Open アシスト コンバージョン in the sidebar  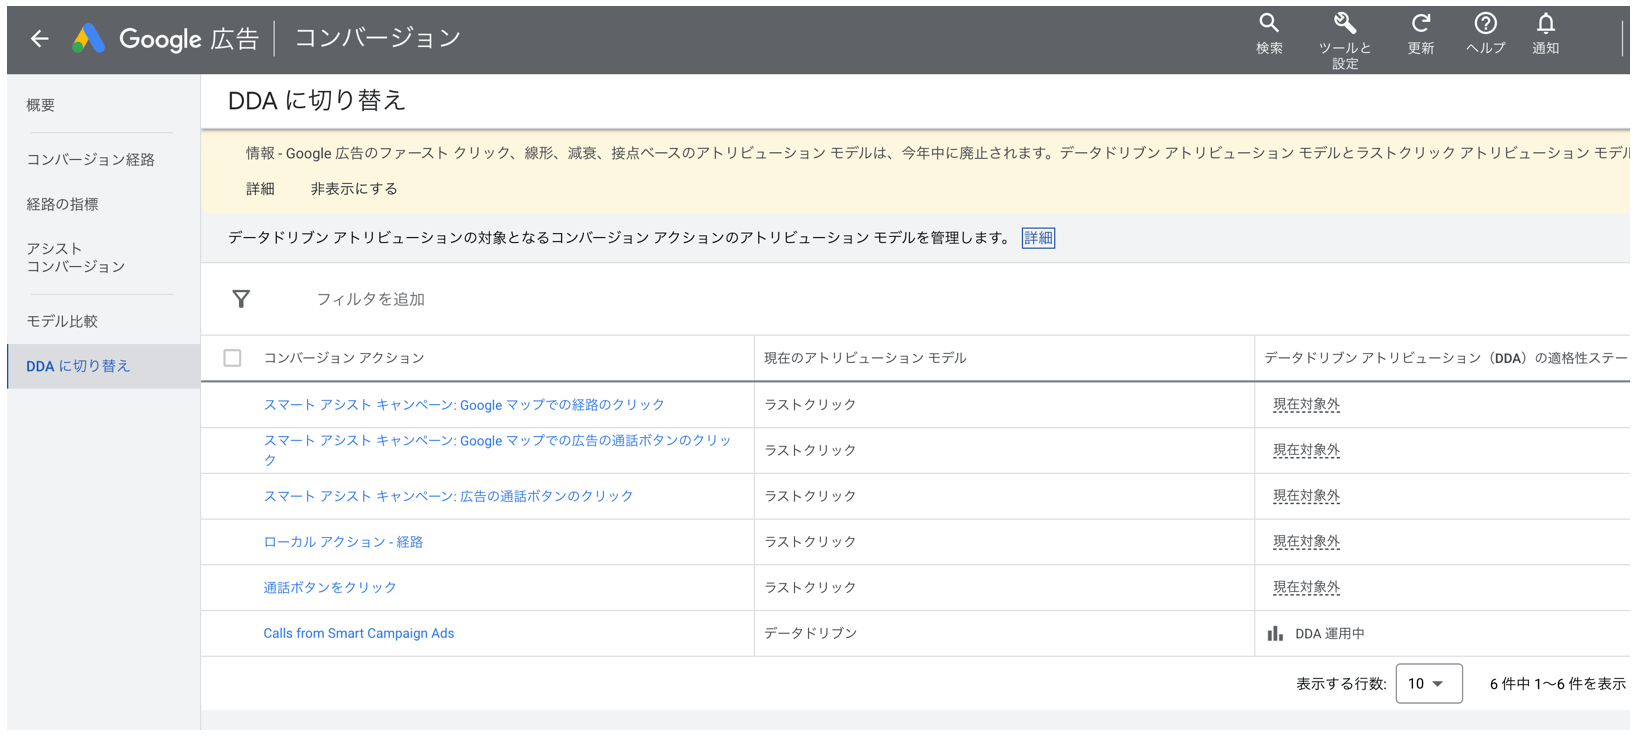coord(76,257)
